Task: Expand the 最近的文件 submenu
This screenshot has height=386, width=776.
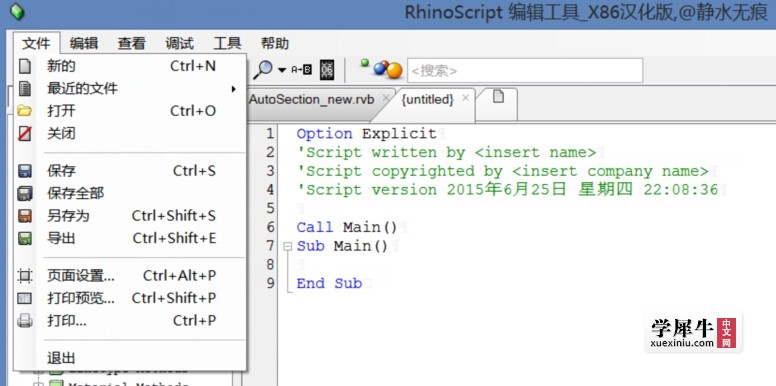Action: pyautogui.click(x=130, y=89)
